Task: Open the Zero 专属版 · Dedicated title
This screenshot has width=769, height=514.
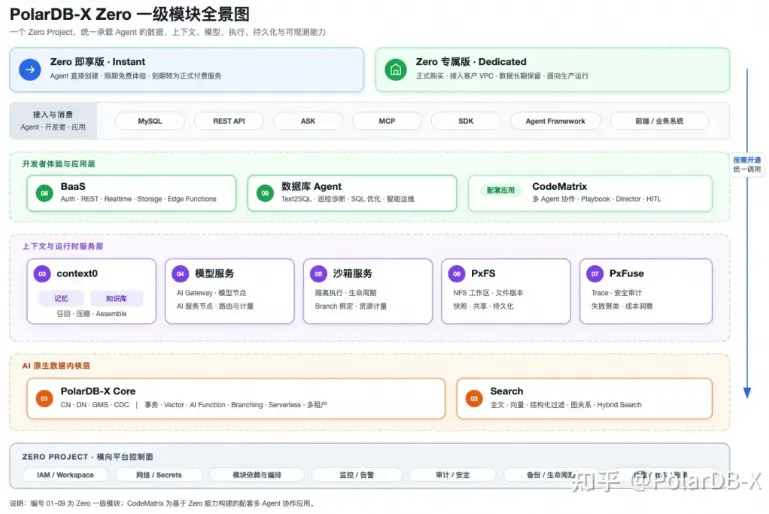Action: pyautogui.click(x=471, y=62)
